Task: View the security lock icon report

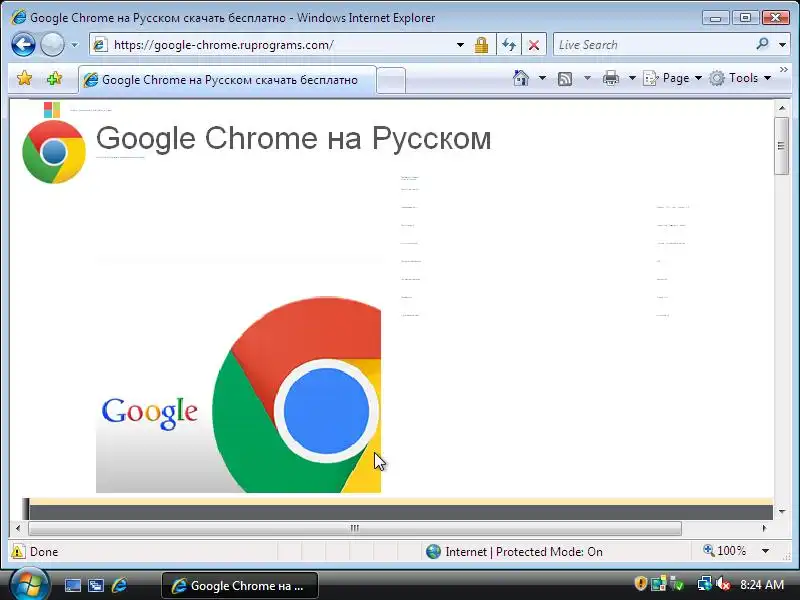Action: pyautogui.click(x=481, y=45)
